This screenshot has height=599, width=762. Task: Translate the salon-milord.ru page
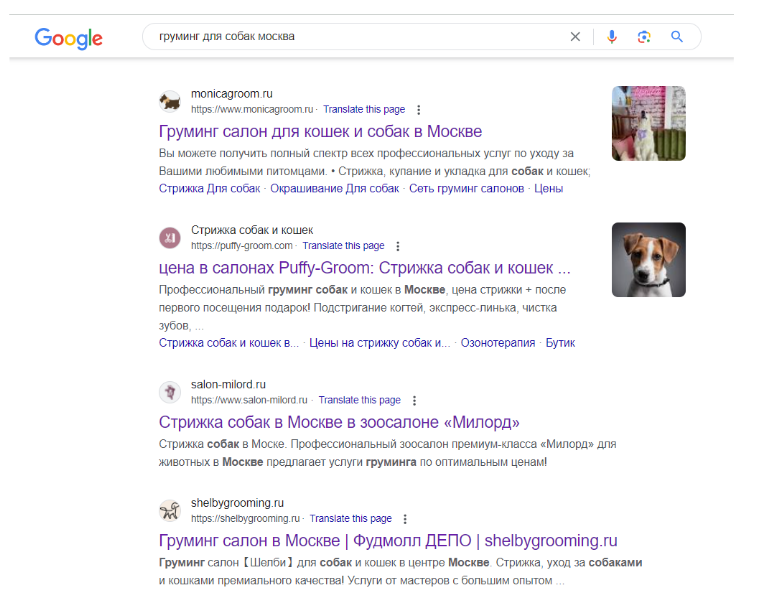tap(360, 400)
